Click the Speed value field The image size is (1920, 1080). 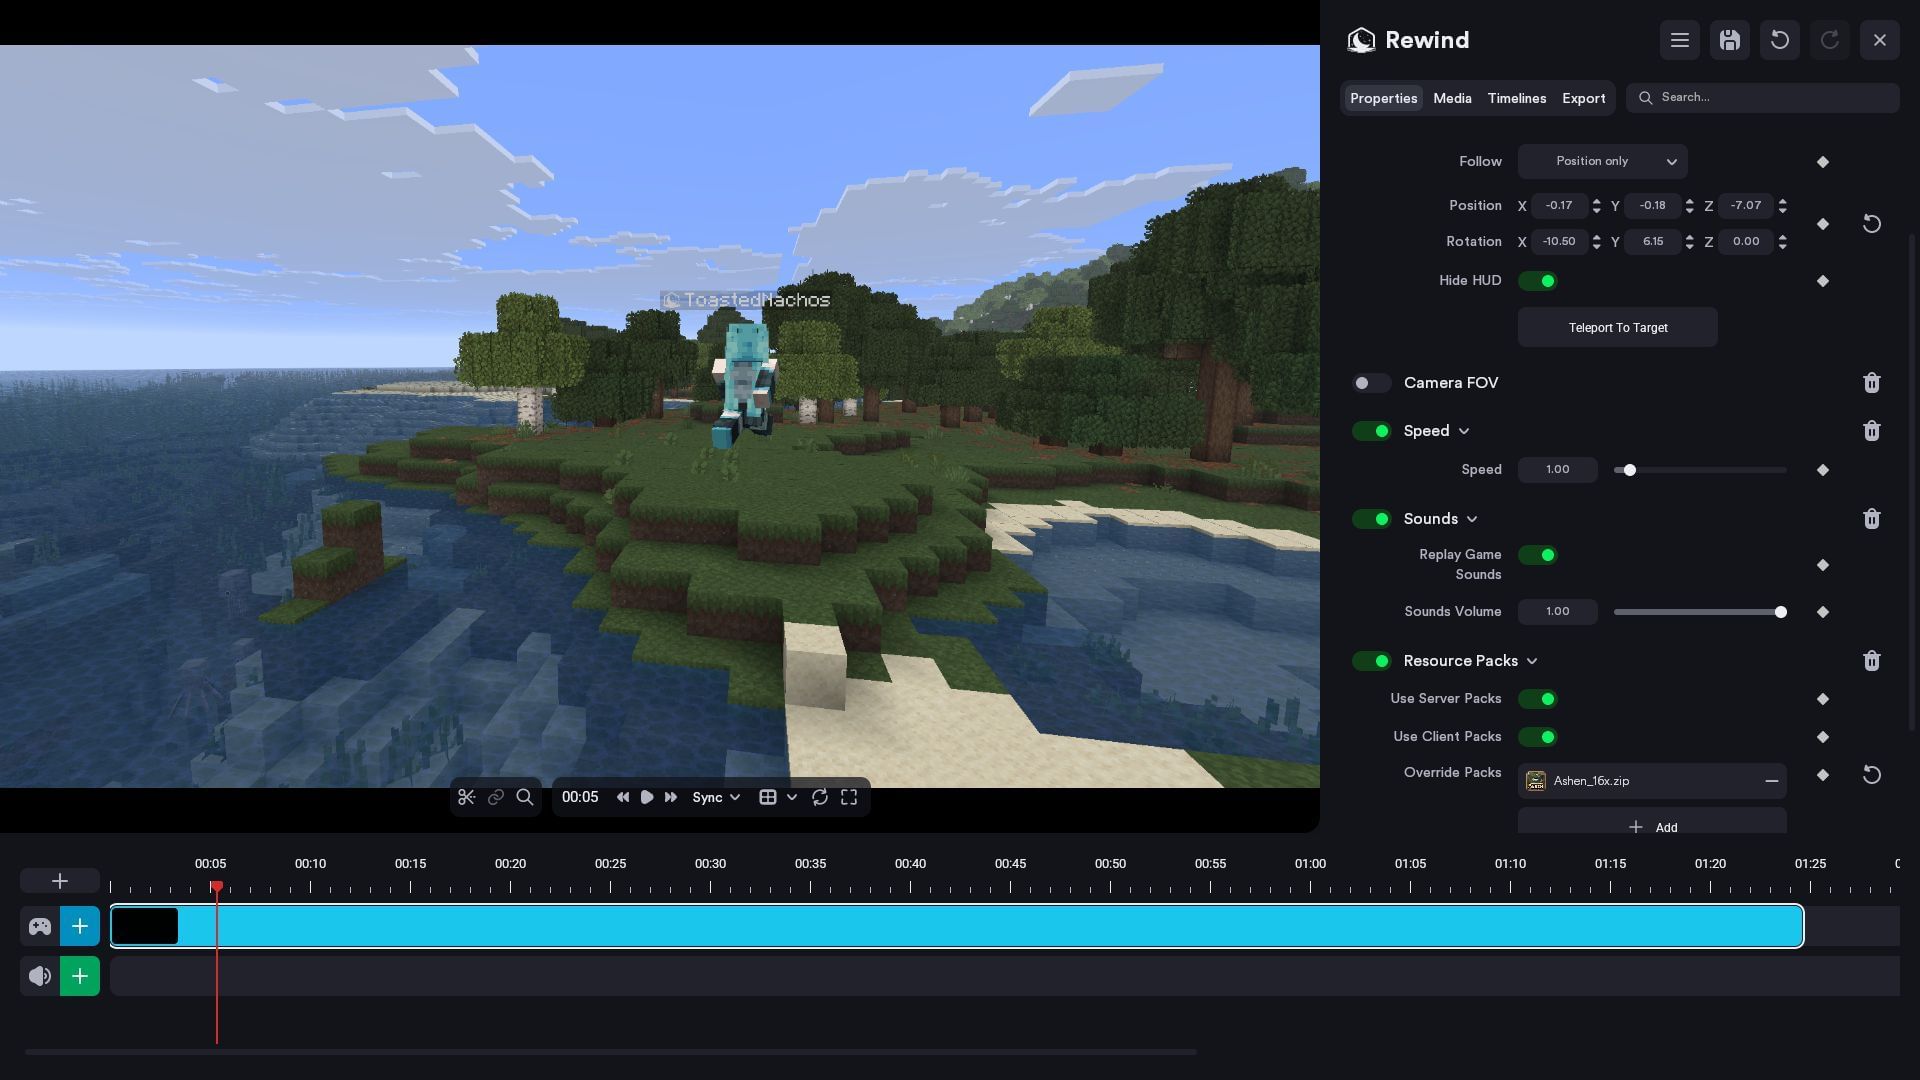coord(1557,470)
